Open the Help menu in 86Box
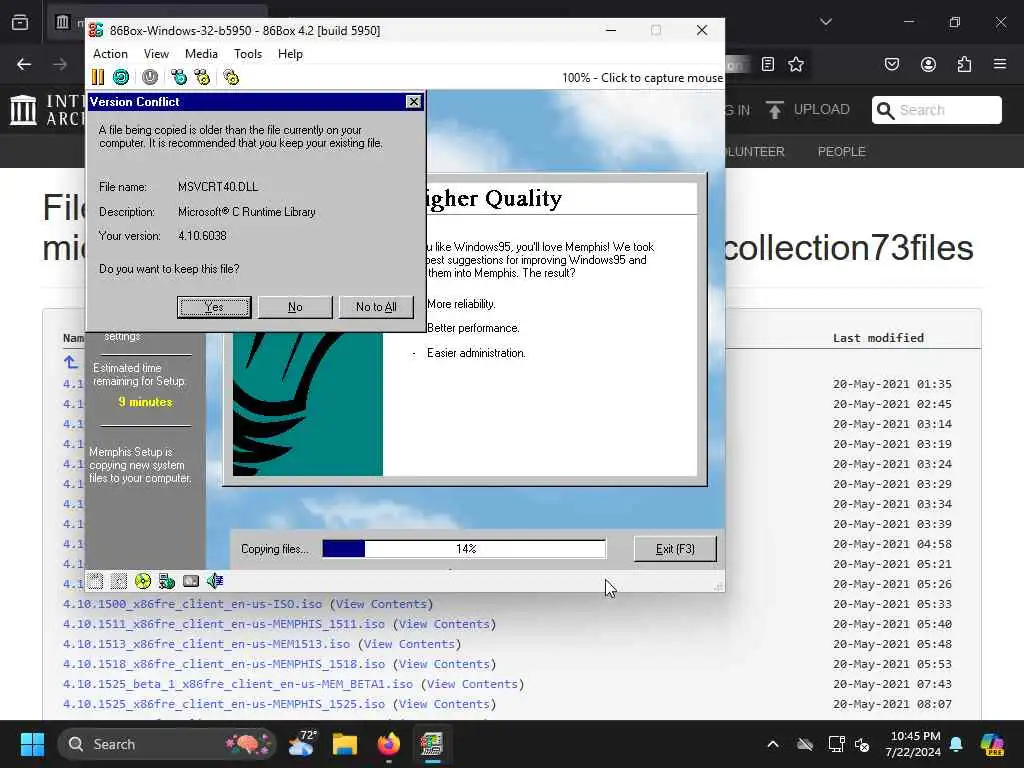1024x768 pixels. tap(290, 54)
